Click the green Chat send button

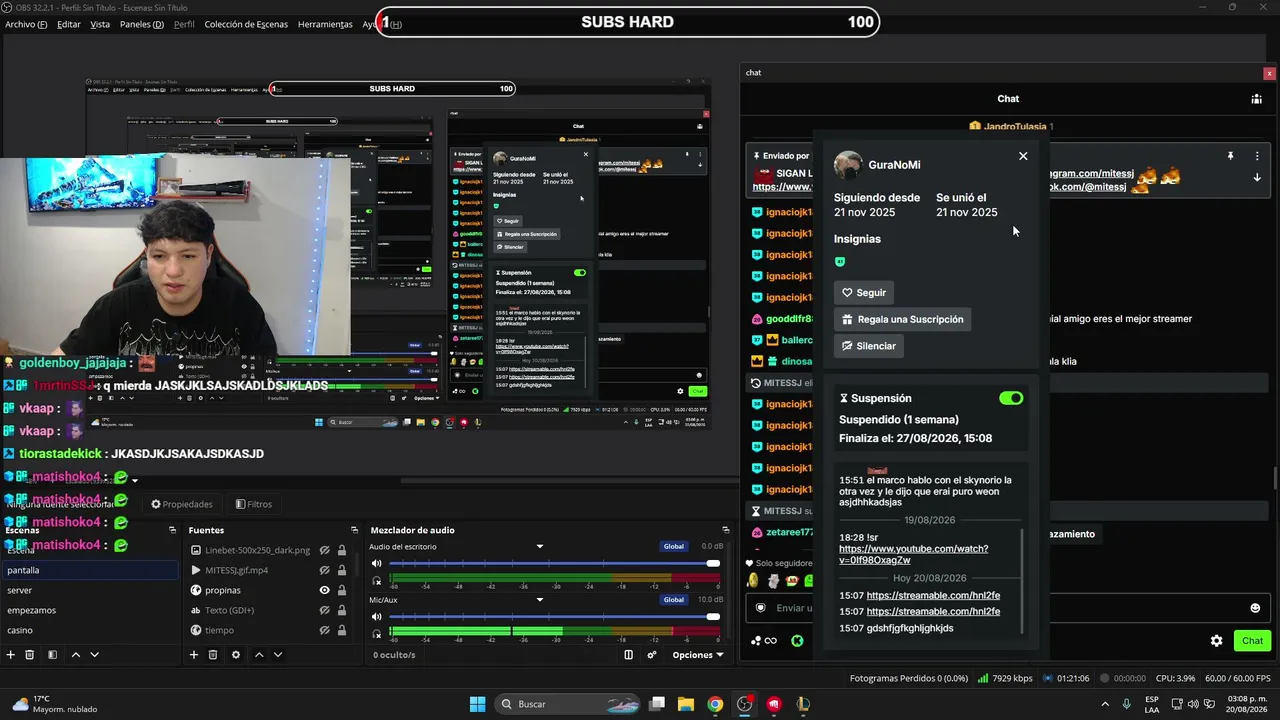point(1252,641)
